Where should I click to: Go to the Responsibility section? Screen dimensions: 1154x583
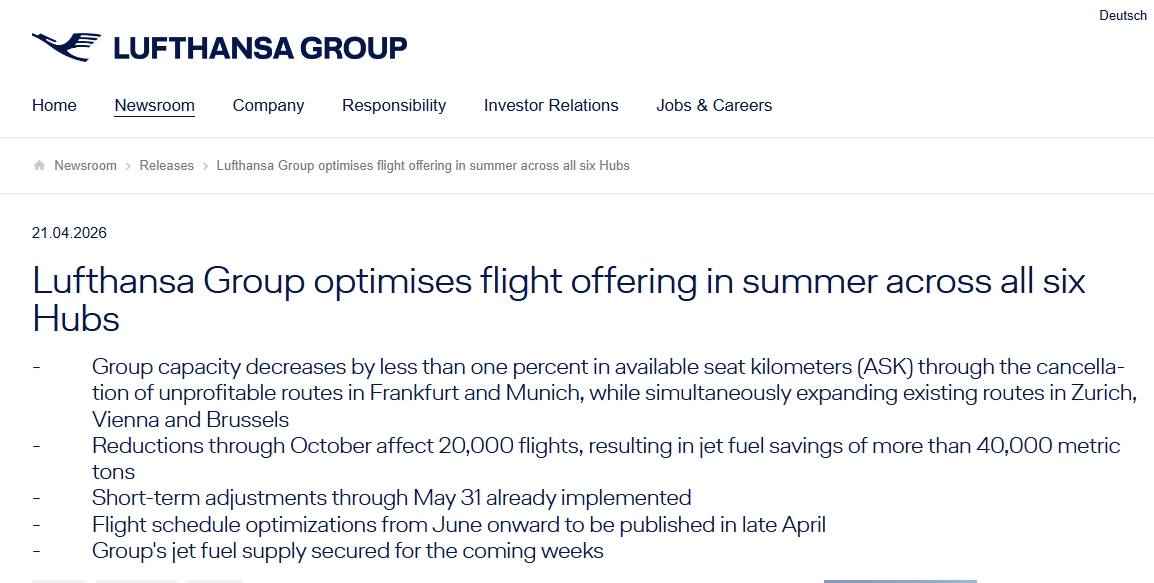[394, 105]
